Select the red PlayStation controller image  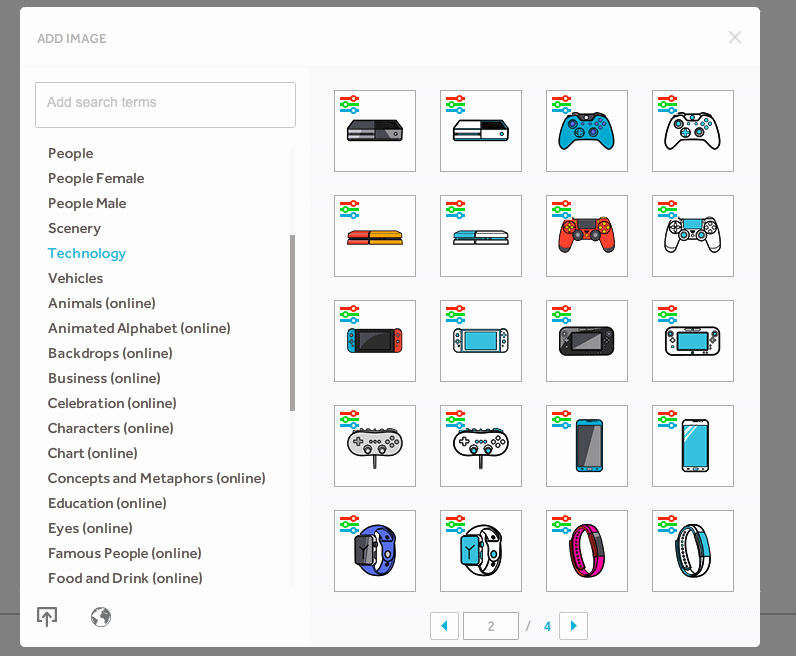point(587,236)
